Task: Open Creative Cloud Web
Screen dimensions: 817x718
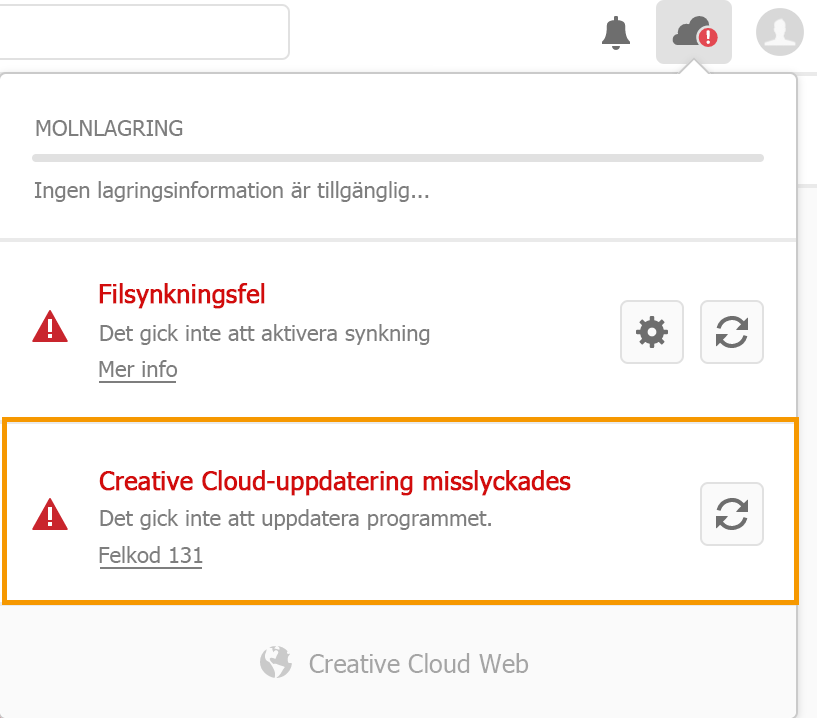Action: pyautogui.click(x=418, y=663)
